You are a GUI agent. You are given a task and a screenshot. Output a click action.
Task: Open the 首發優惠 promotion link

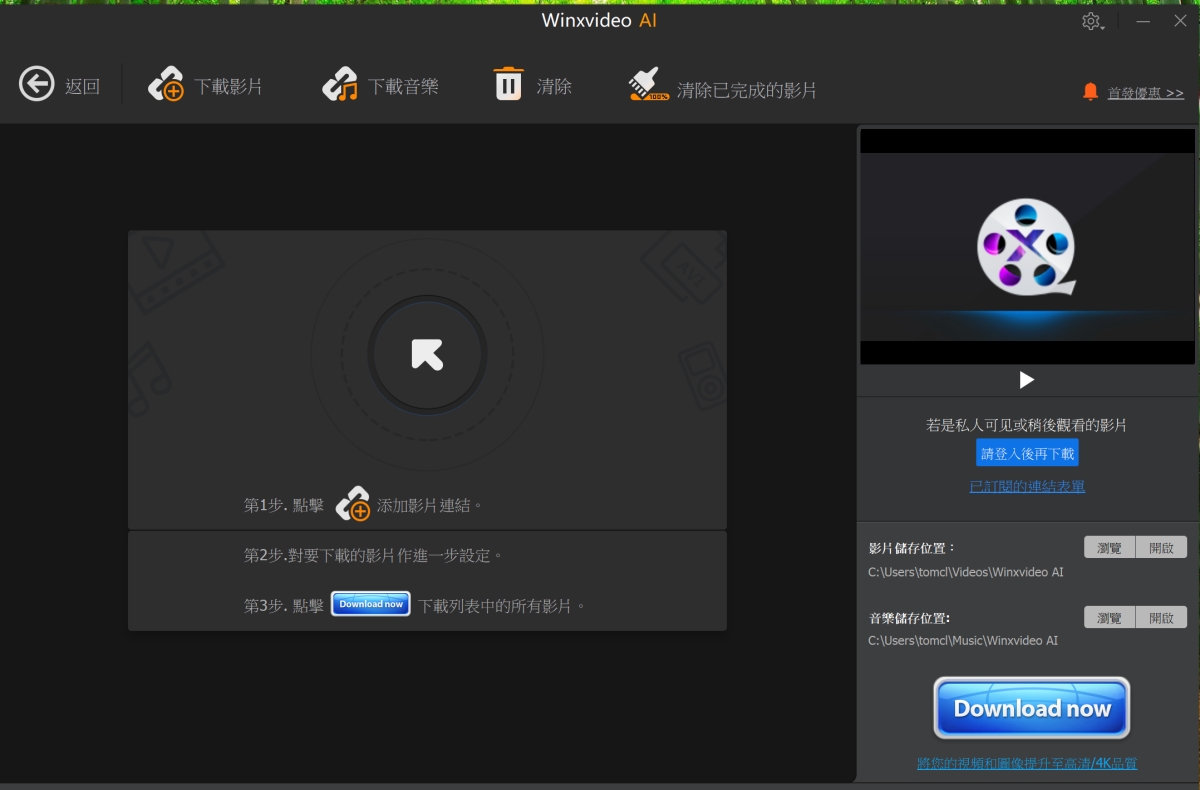[x=1145, y=93]
